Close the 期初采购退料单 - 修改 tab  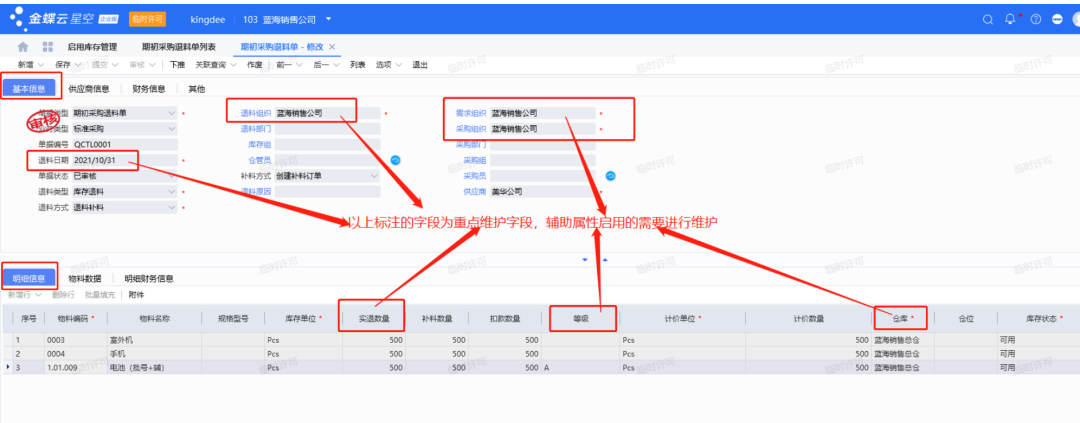point(332,47)
